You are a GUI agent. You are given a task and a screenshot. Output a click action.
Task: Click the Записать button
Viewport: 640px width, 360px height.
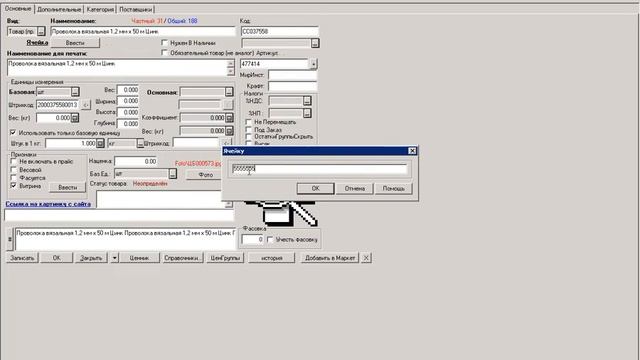point(22,258)
